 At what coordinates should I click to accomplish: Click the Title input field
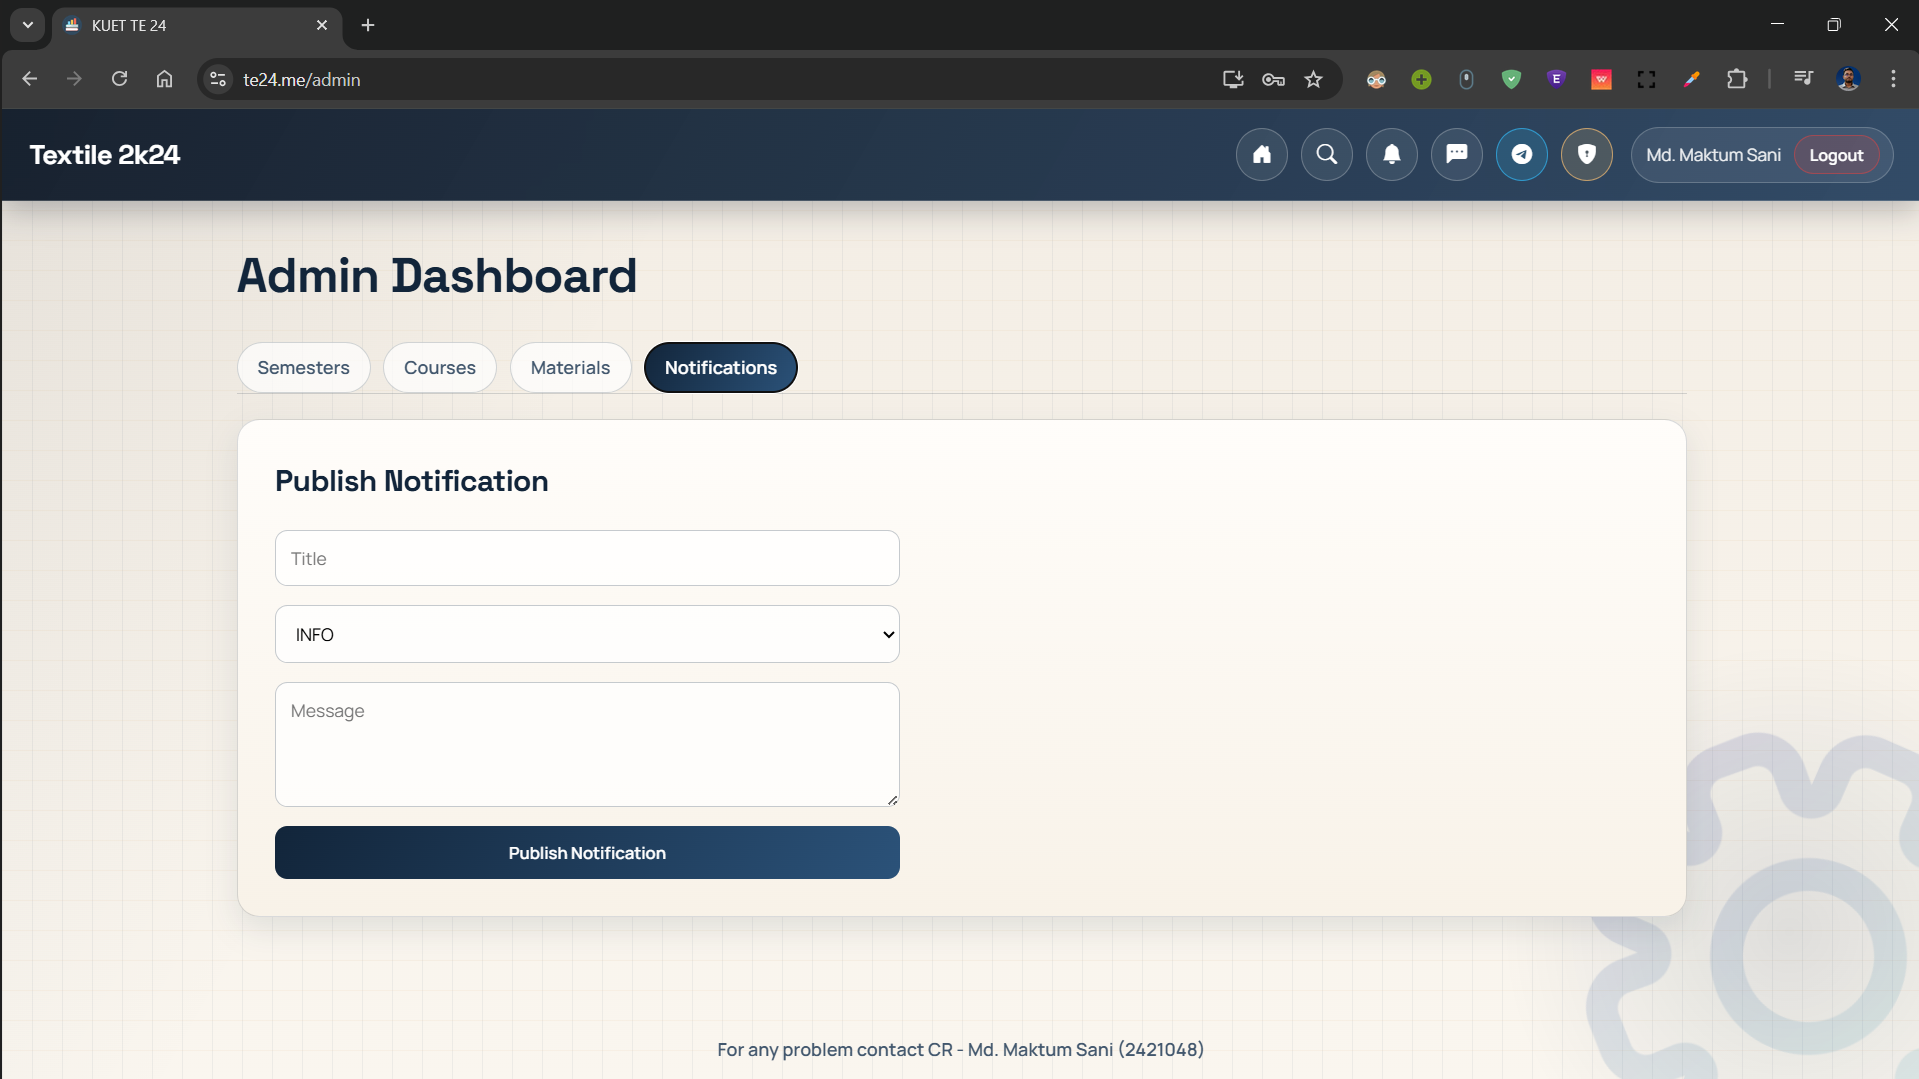point(586,558)
